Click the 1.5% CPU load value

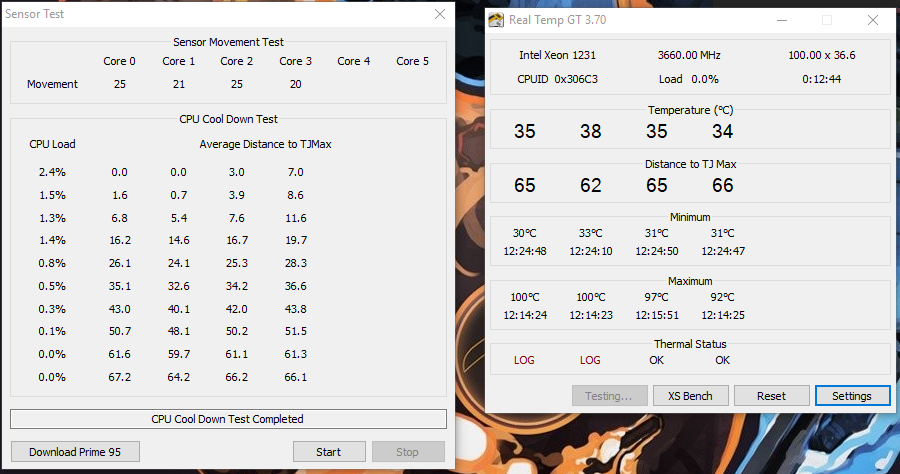tap(52, 195)
